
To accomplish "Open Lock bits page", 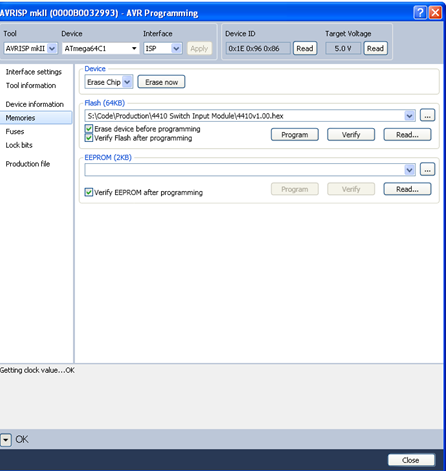I will (19, 145).
